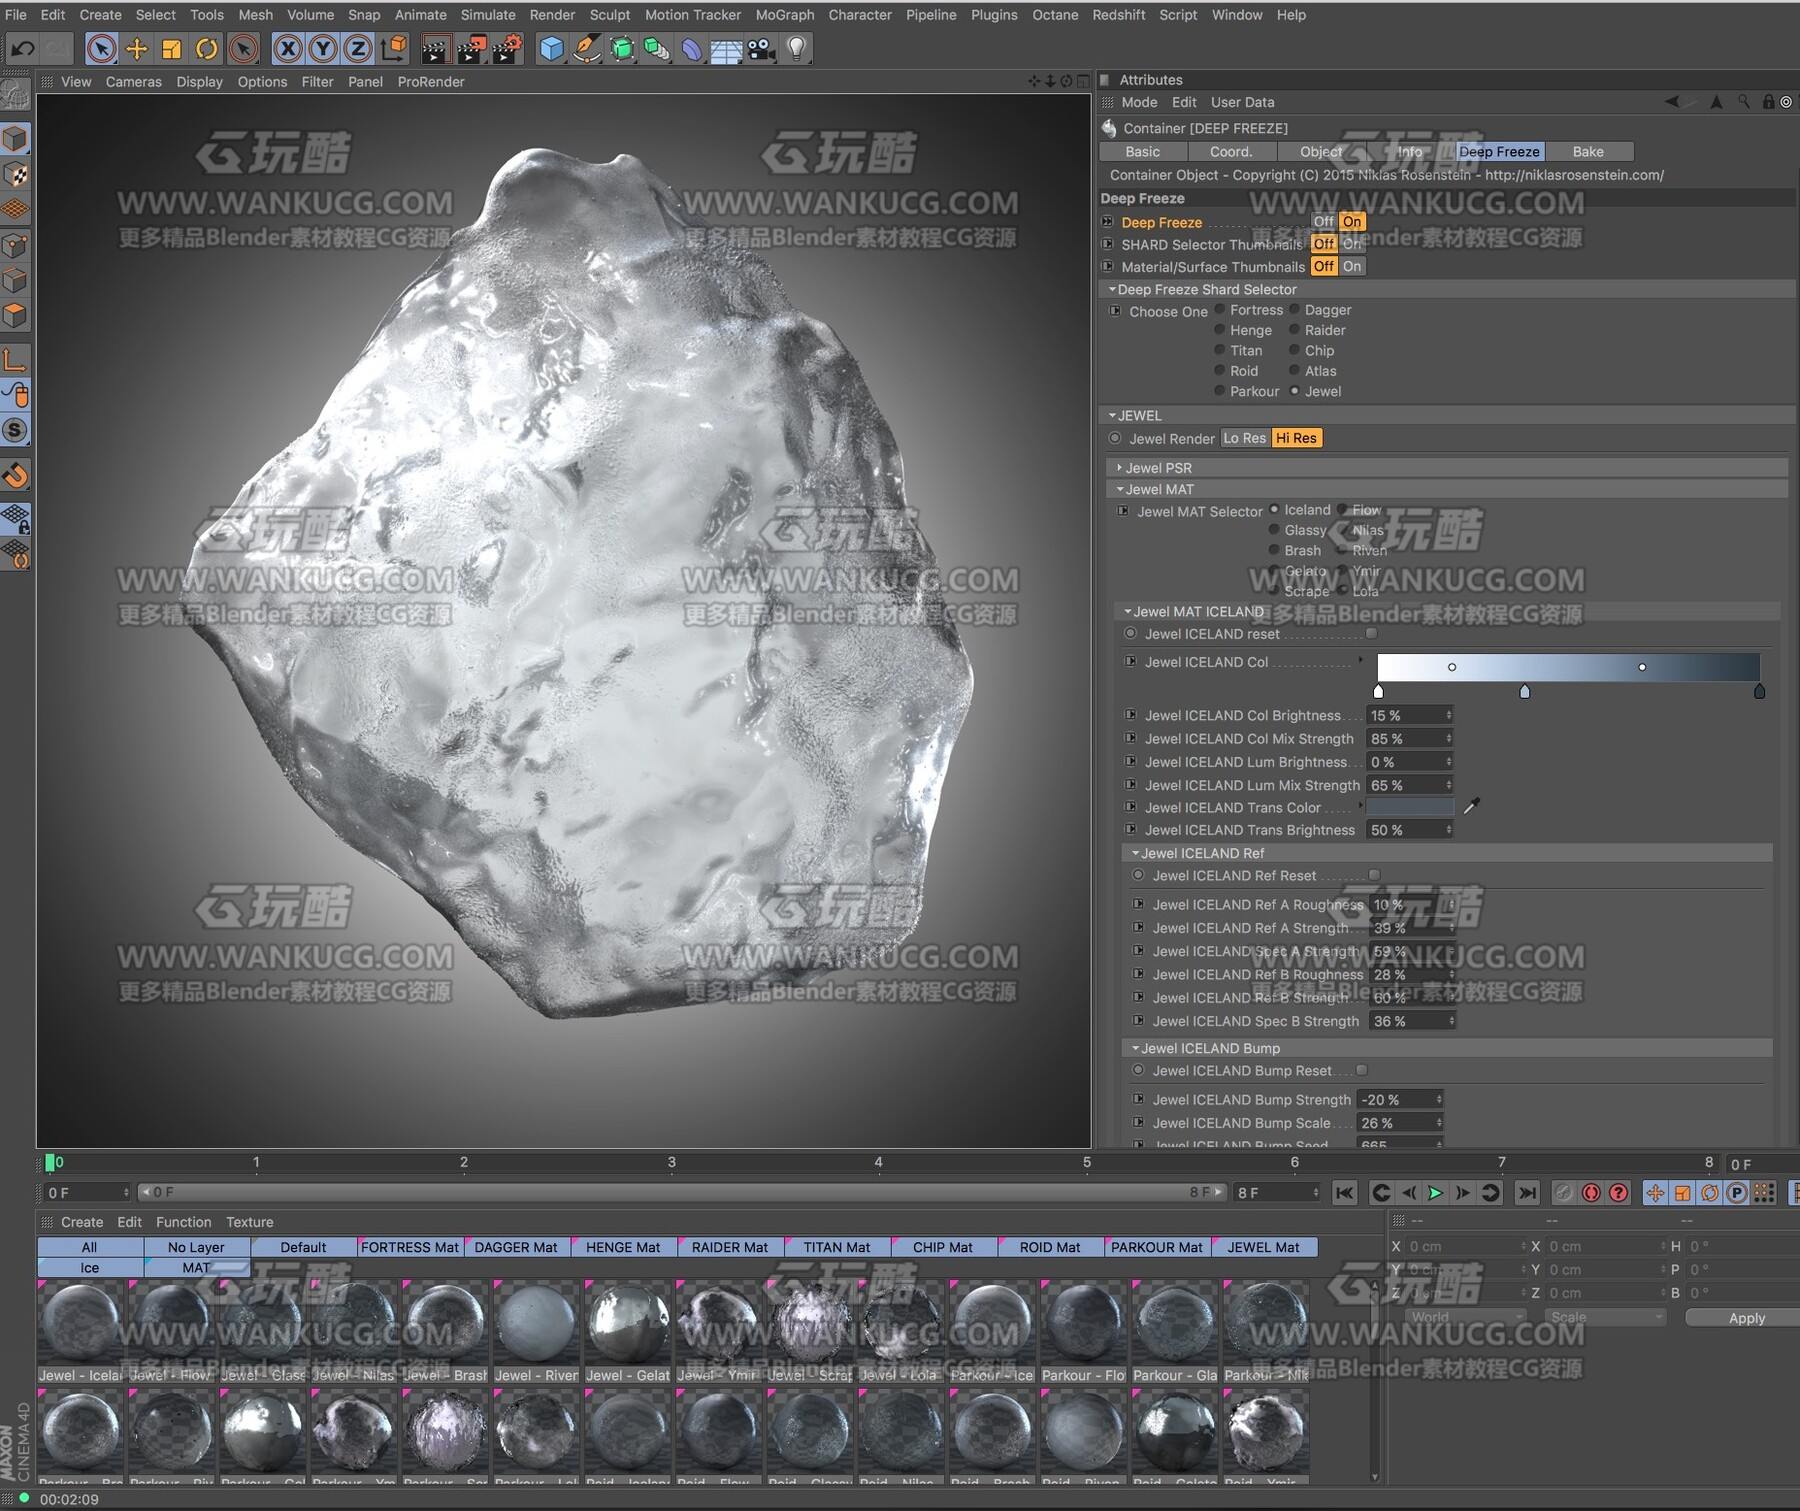Collapse the Jewel MAT ICELAND group
The image size is (1800, 1511).
(x=1128, y=611)
